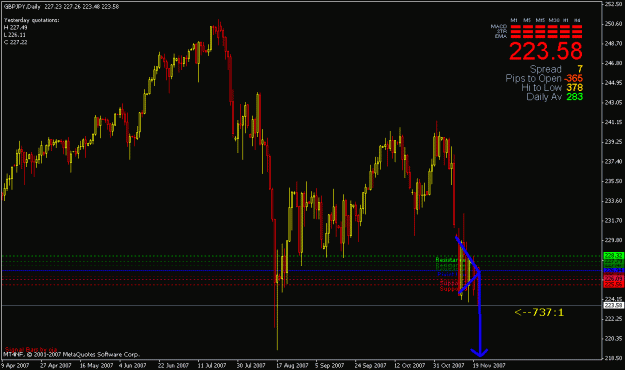The height and width of the screenshot is (370, 625).
Task: Click the 241.15 price axis label
Action: coord(613,122)
